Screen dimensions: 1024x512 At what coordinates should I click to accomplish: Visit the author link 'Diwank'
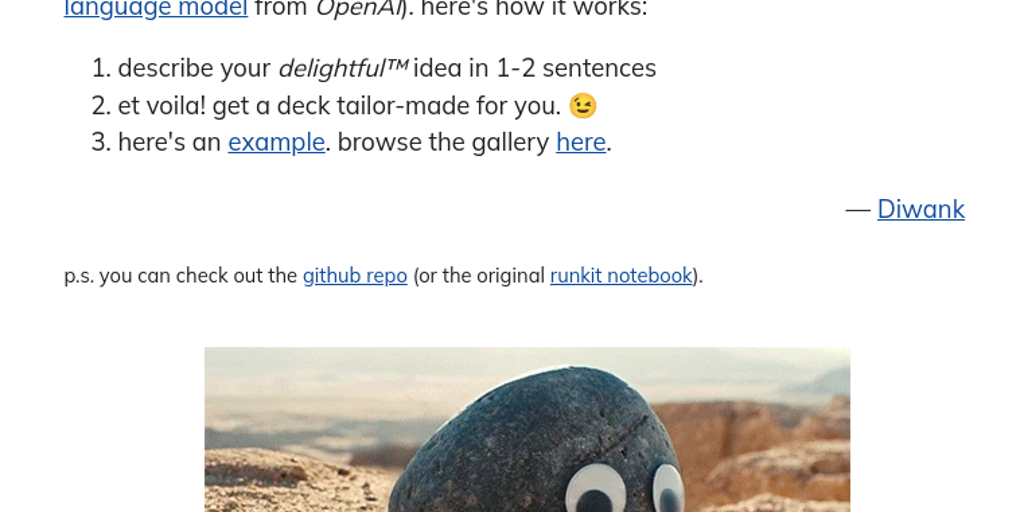tap(921, 209)
